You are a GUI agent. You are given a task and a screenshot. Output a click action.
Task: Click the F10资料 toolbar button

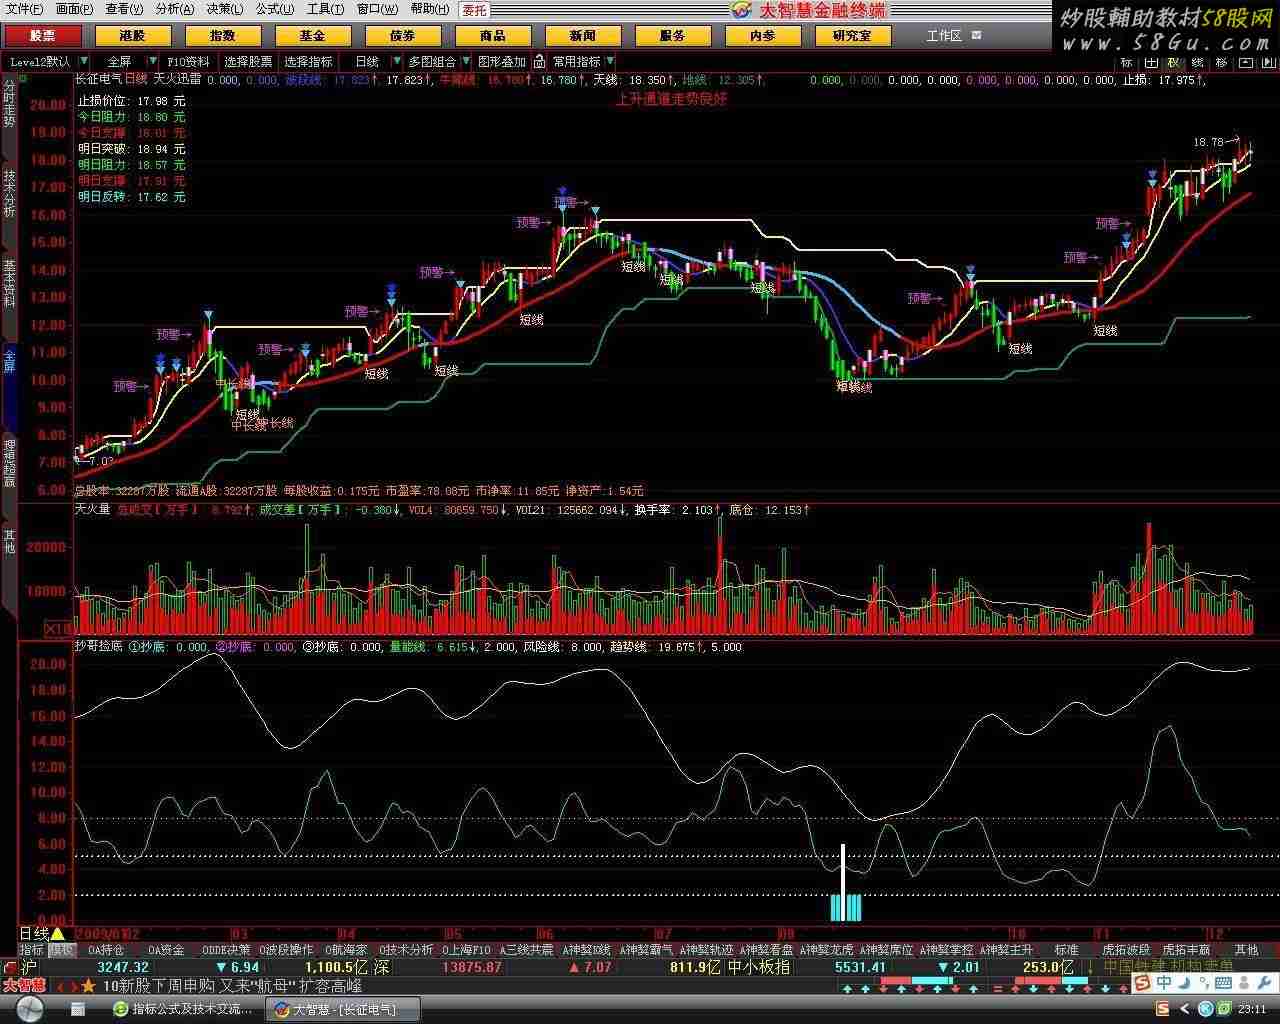(189, 61)
